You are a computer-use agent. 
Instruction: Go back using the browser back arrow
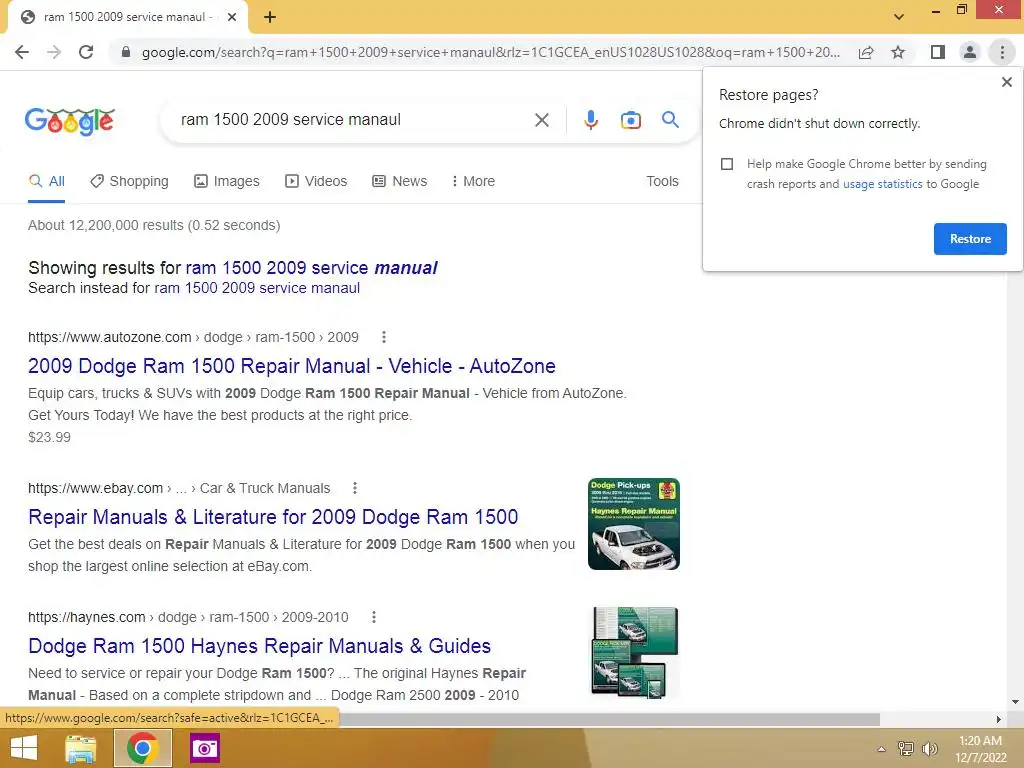pyautogui.click(x=22, y=52)
